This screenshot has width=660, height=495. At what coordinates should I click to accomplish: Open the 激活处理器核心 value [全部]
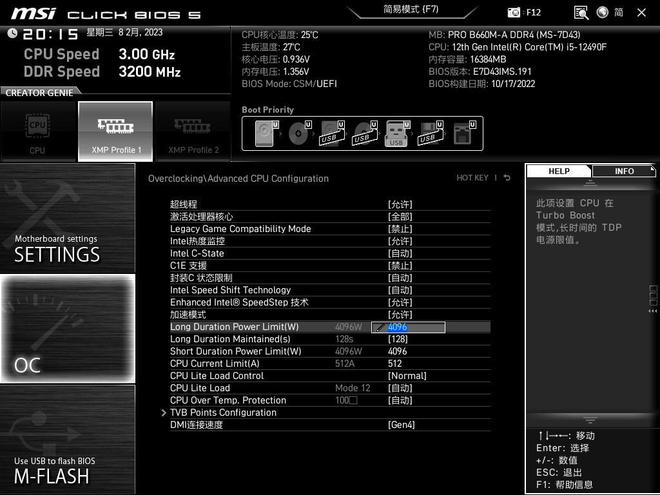400,217
